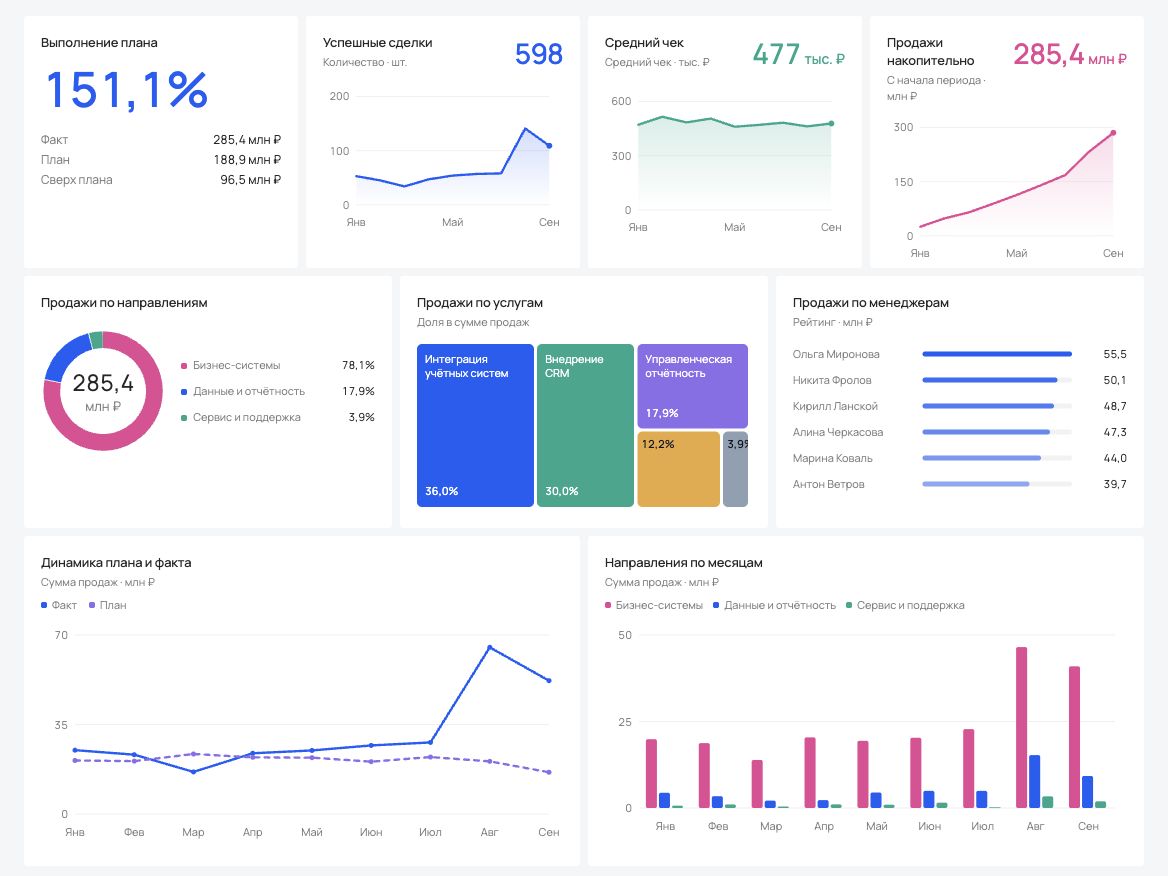The height and width of the screenshot is (876, 1168).
Task: Open the Средний чек card title
Action: 644,42
